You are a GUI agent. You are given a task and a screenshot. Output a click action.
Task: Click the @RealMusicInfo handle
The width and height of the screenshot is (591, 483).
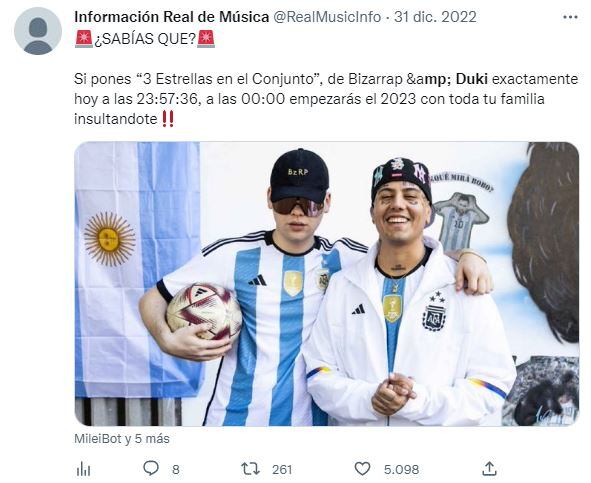(326, 17)
